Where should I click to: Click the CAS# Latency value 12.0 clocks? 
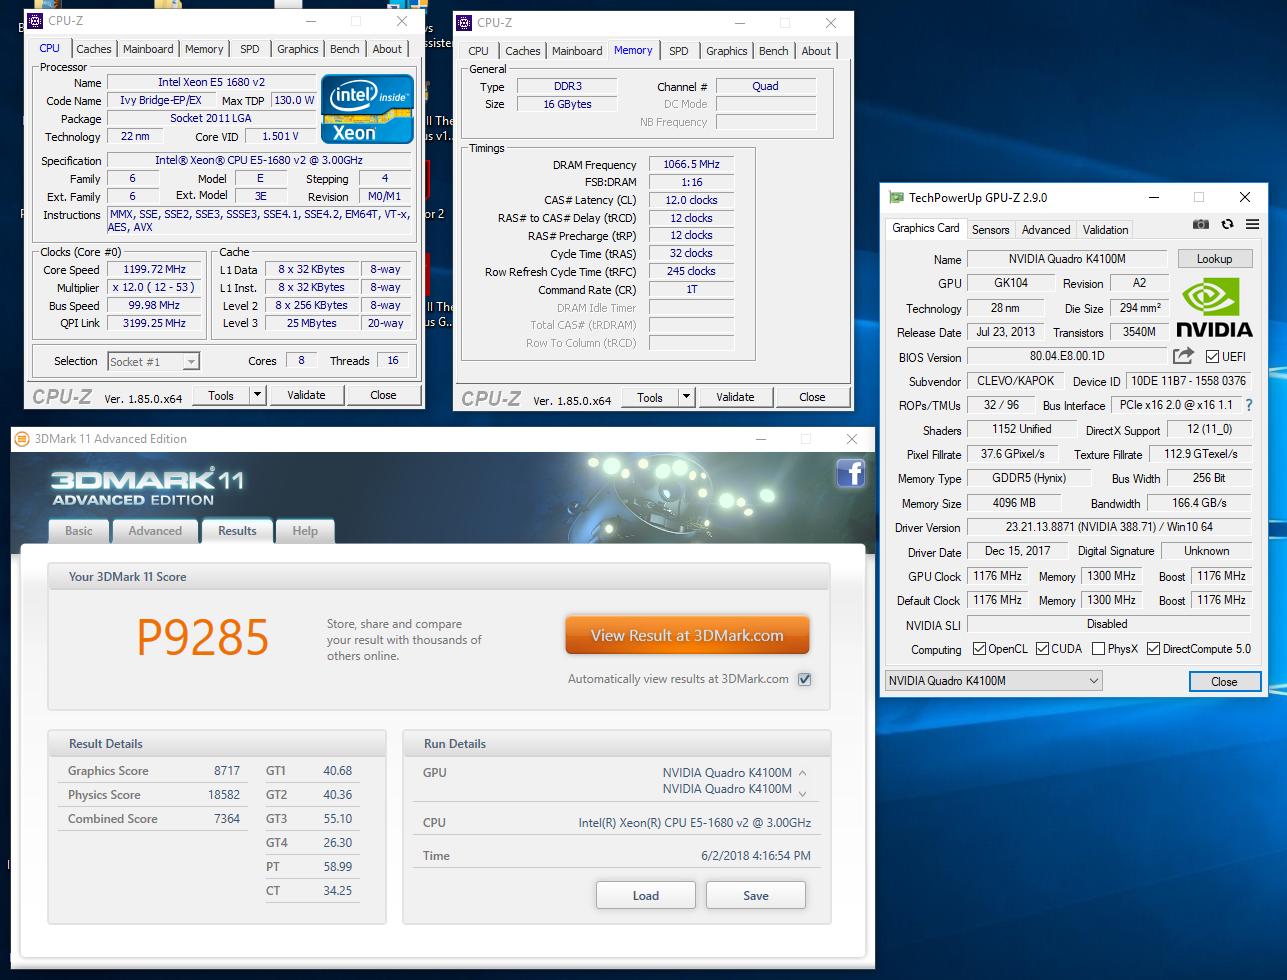691,200
